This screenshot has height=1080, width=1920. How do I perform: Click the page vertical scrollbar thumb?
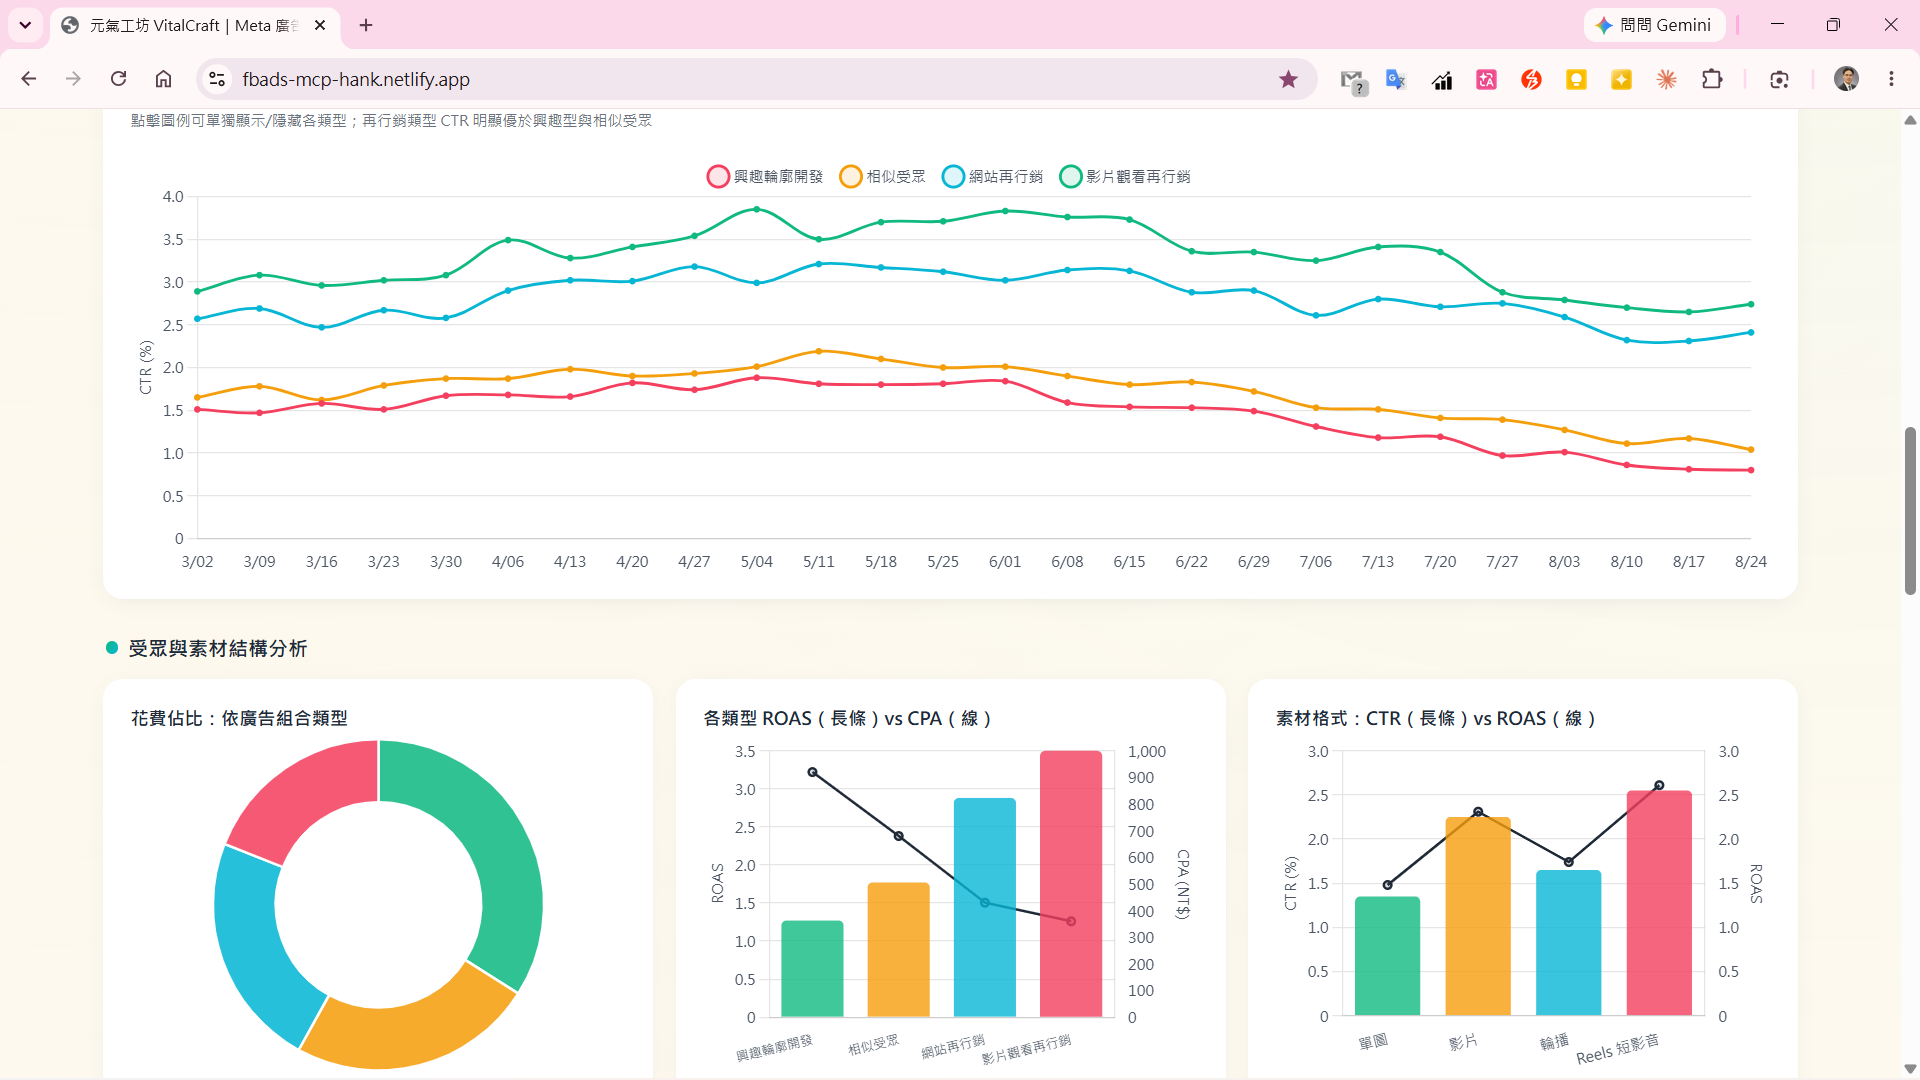tap(1910, 510)
